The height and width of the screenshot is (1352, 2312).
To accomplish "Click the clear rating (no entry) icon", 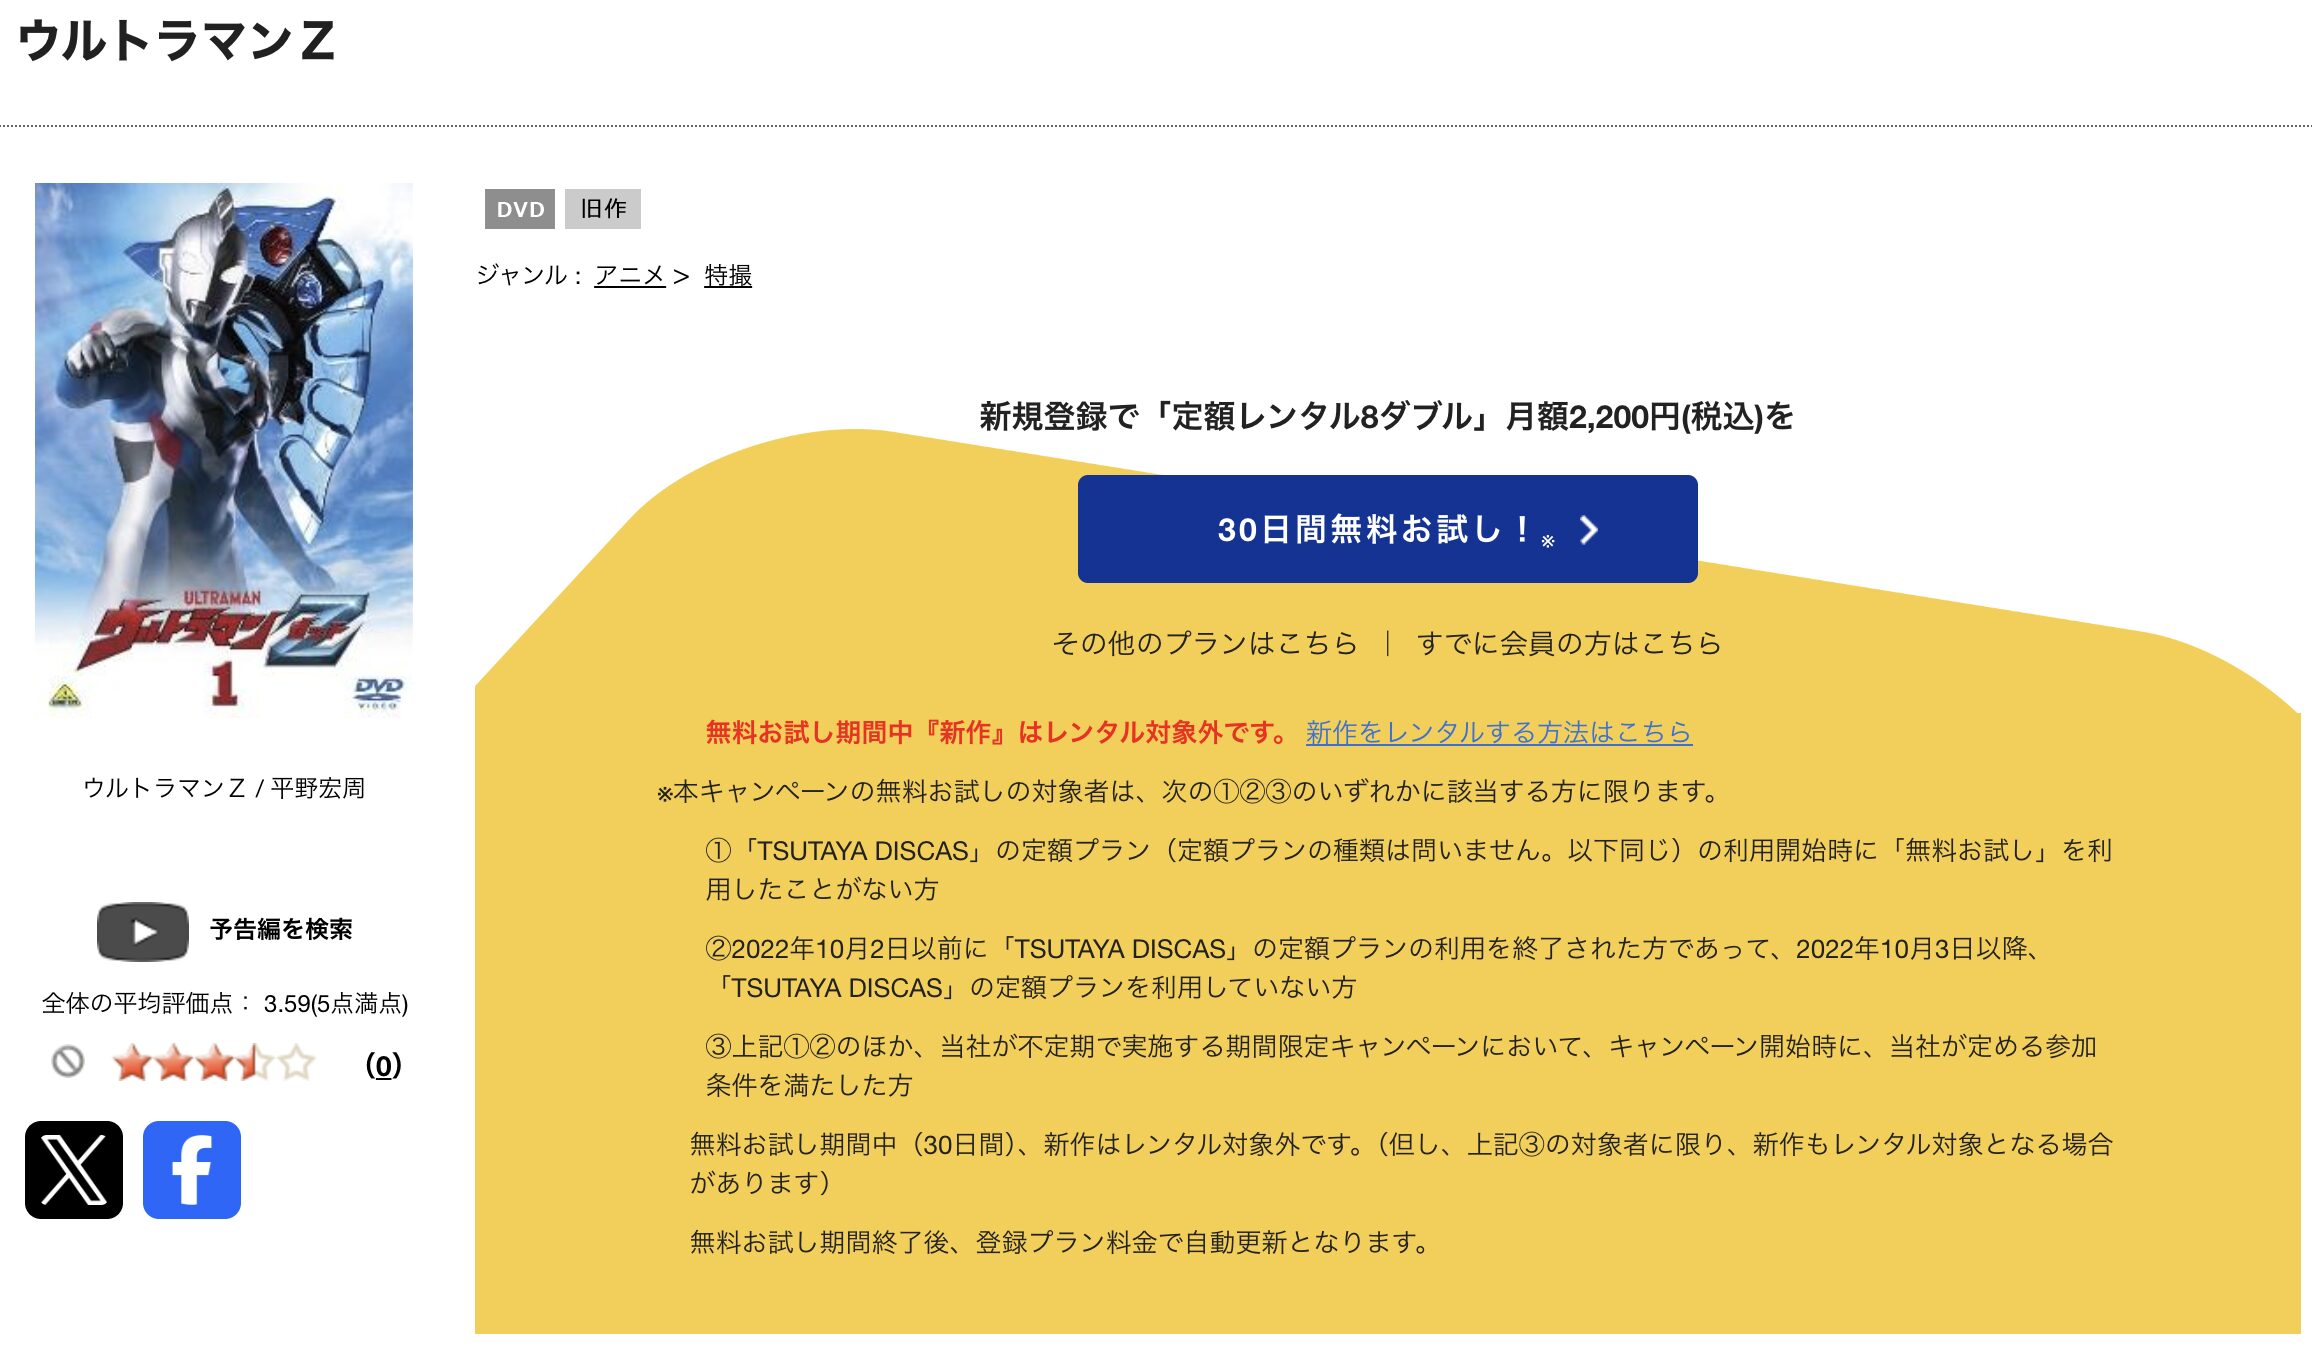I will [x=68, y=1061].
